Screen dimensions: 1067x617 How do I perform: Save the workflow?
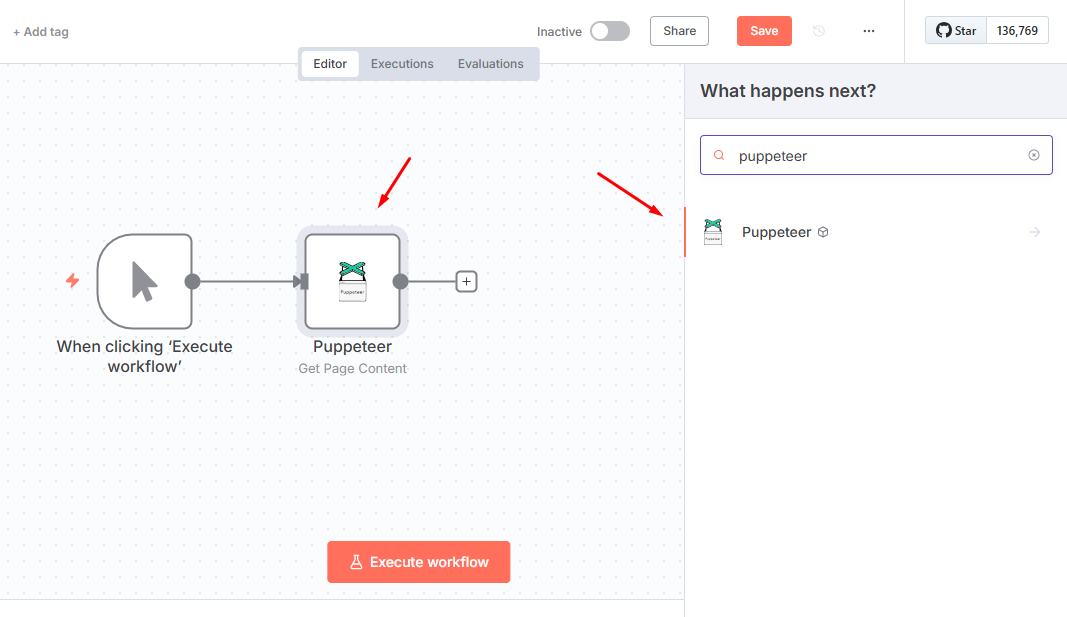pos(764,31)
